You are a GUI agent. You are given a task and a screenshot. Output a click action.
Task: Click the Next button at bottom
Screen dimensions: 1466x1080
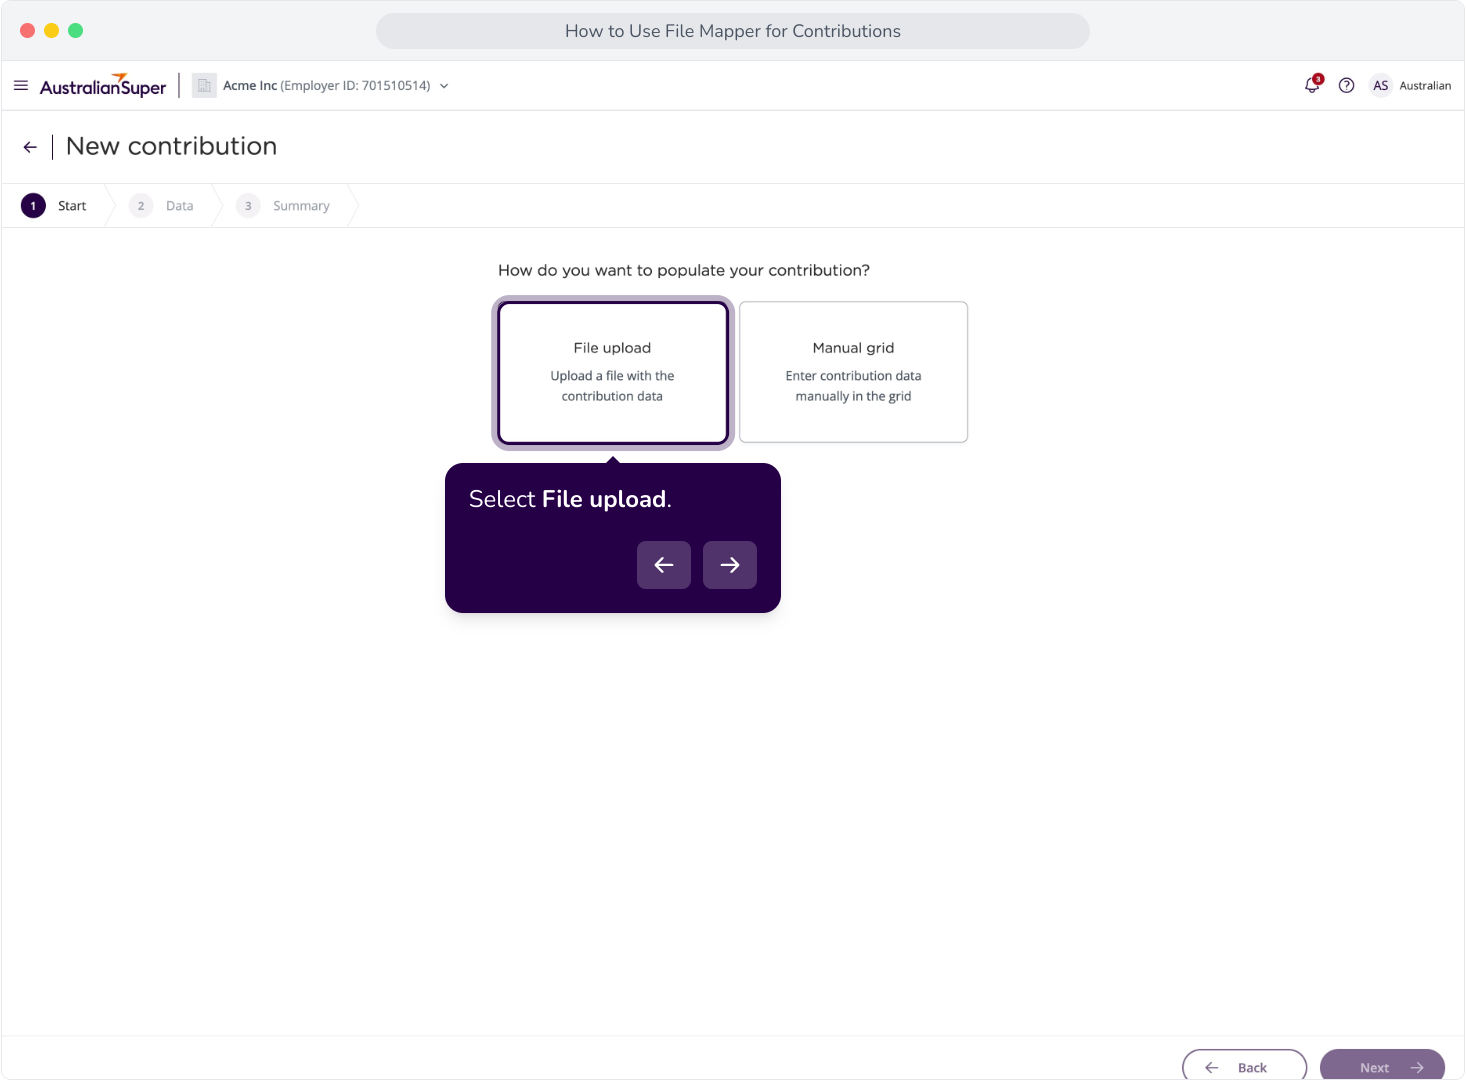[x=1383, y=1066]
